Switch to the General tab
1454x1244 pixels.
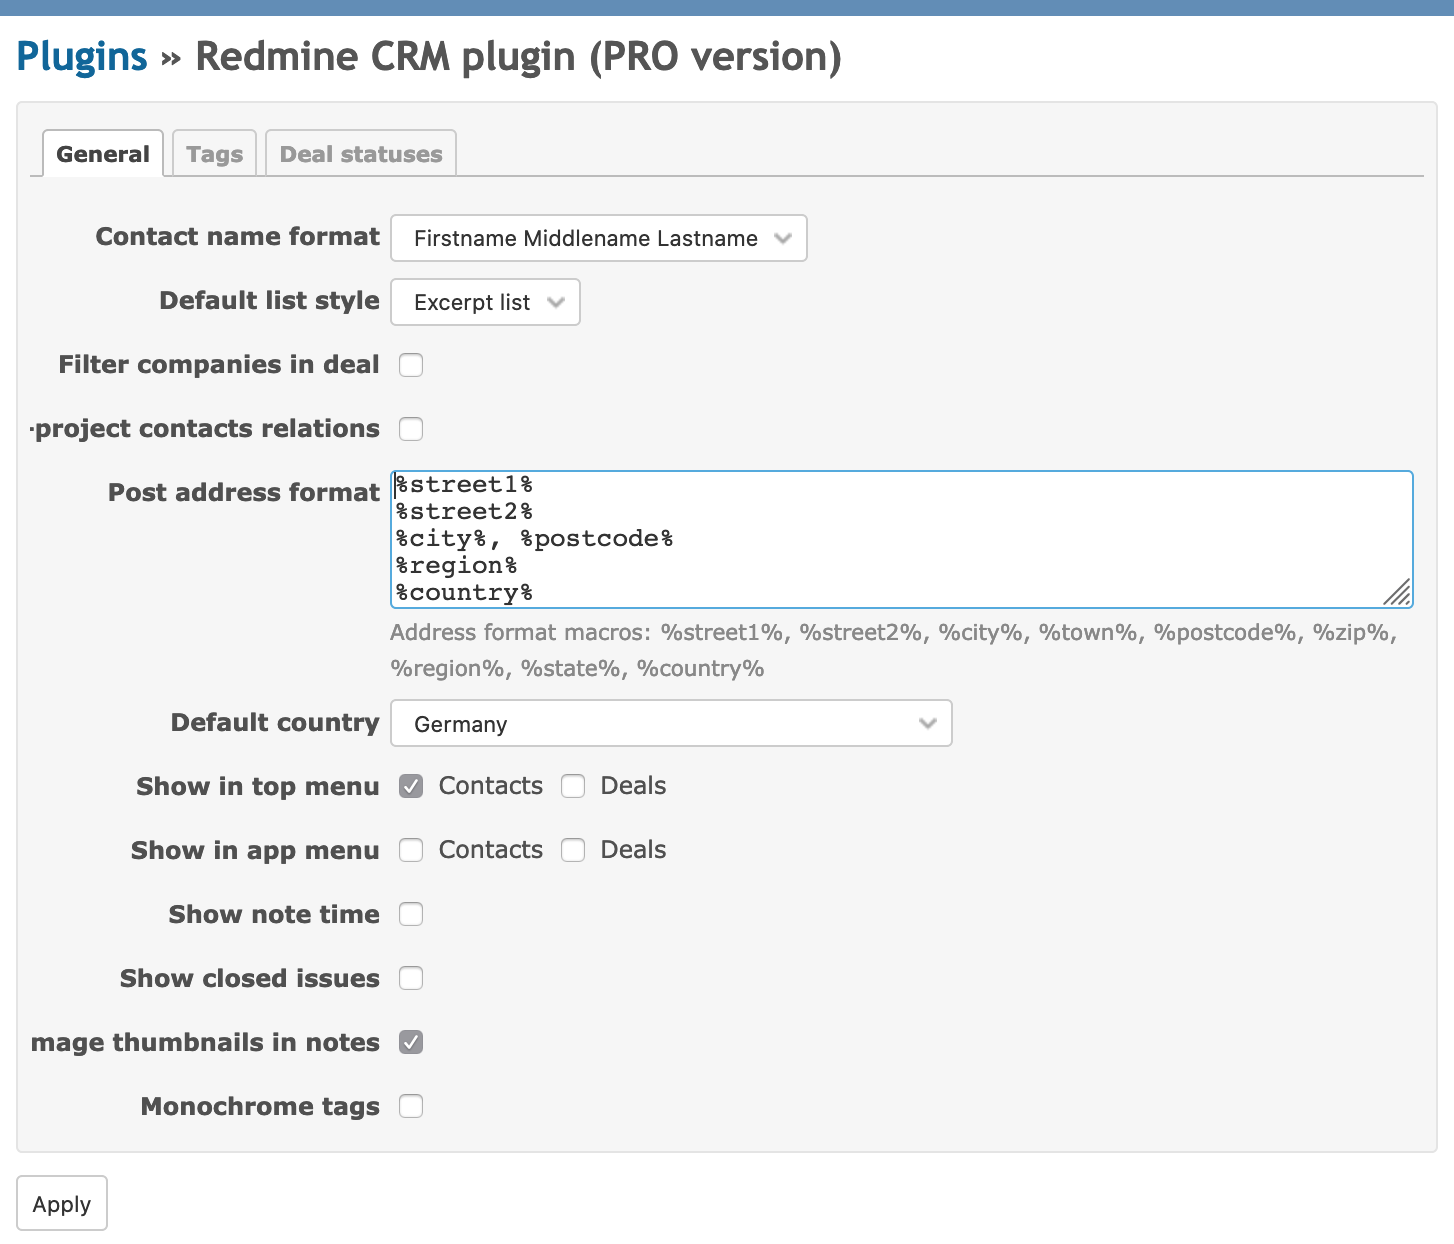pos(103,154)
